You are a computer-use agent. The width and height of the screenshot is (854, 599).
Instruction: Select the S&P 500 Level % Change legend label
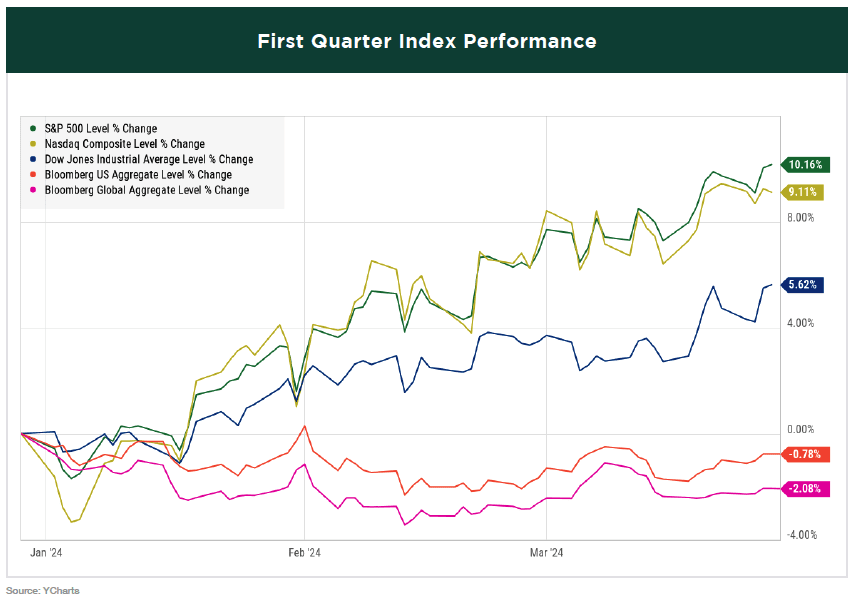click(101, 129)
